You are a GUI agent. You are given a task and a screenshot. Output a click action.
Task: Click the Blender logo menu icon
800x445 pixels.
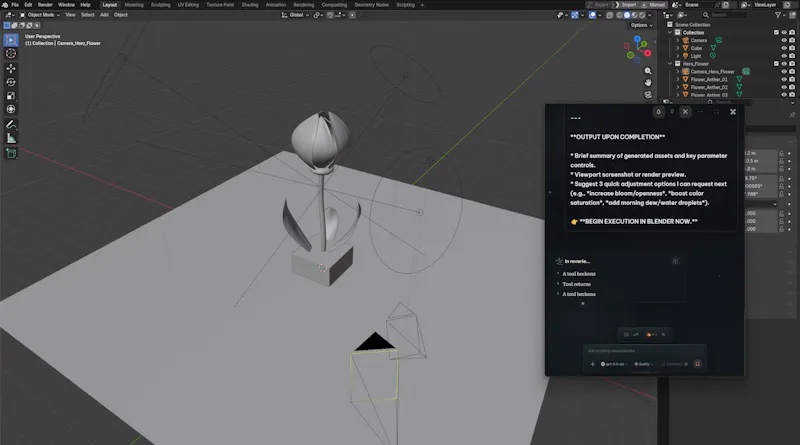click(x=5, y=5)
